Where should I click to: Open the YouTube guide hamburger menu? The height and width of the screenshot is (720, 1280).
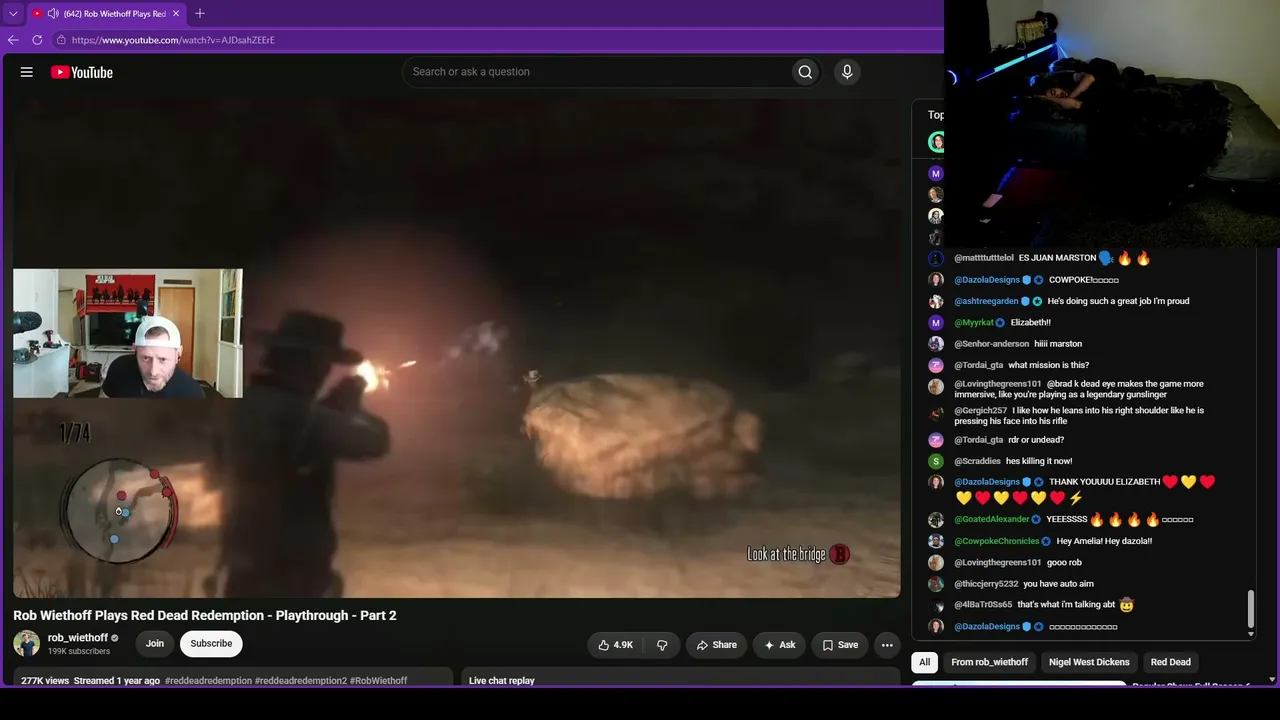[27, 72]
